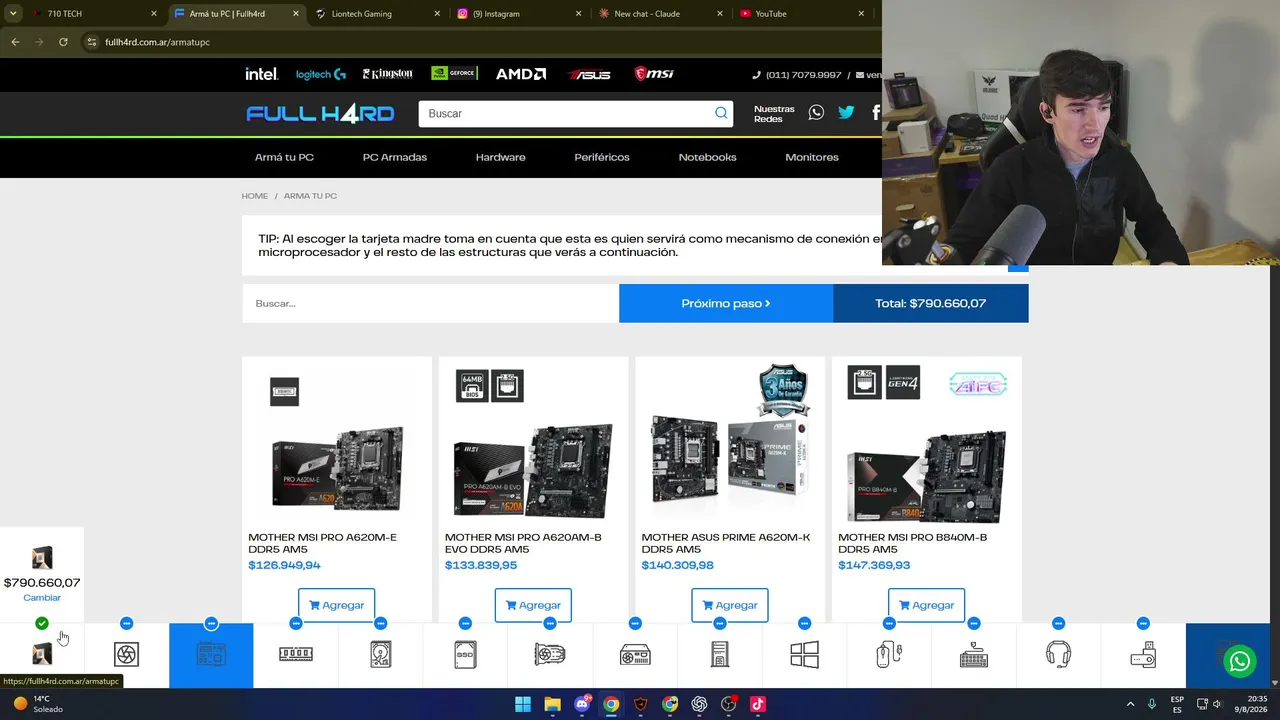Launch File Explorer from the taskbar
1280x720 pixels.
pyautogui.click(x=552, y=704)
